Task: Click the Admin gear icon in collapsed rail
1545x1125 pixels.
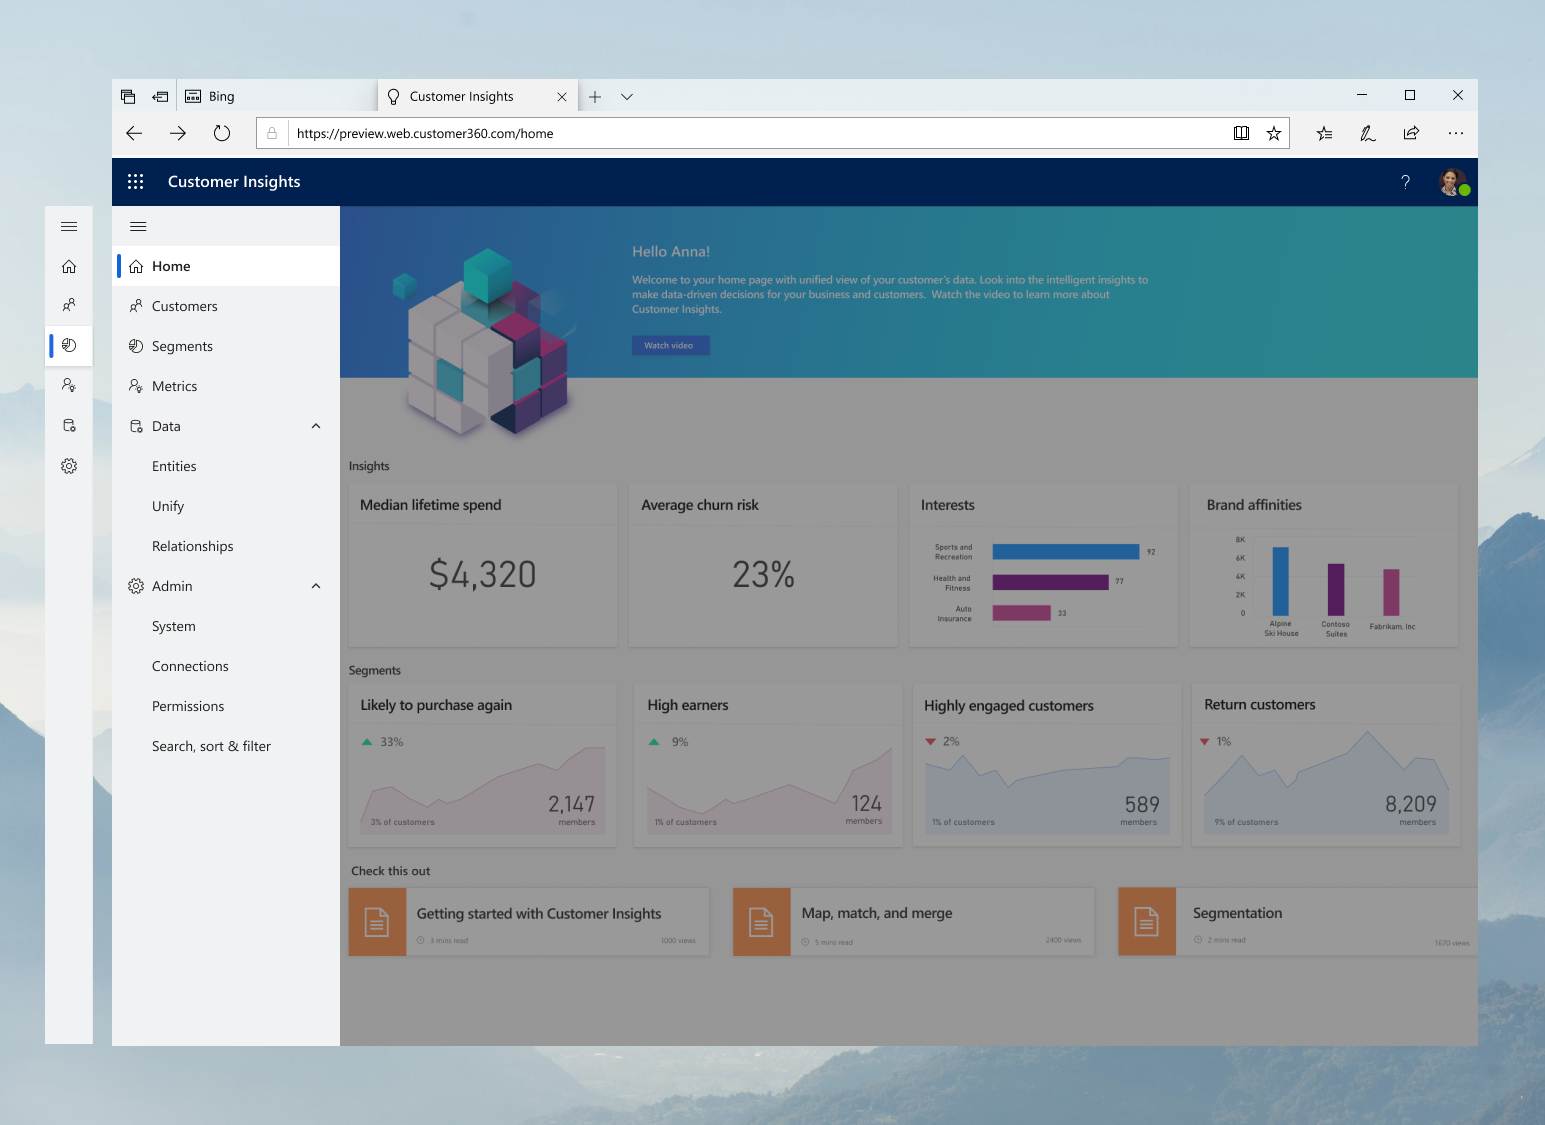Action: [x=69, y=466]
